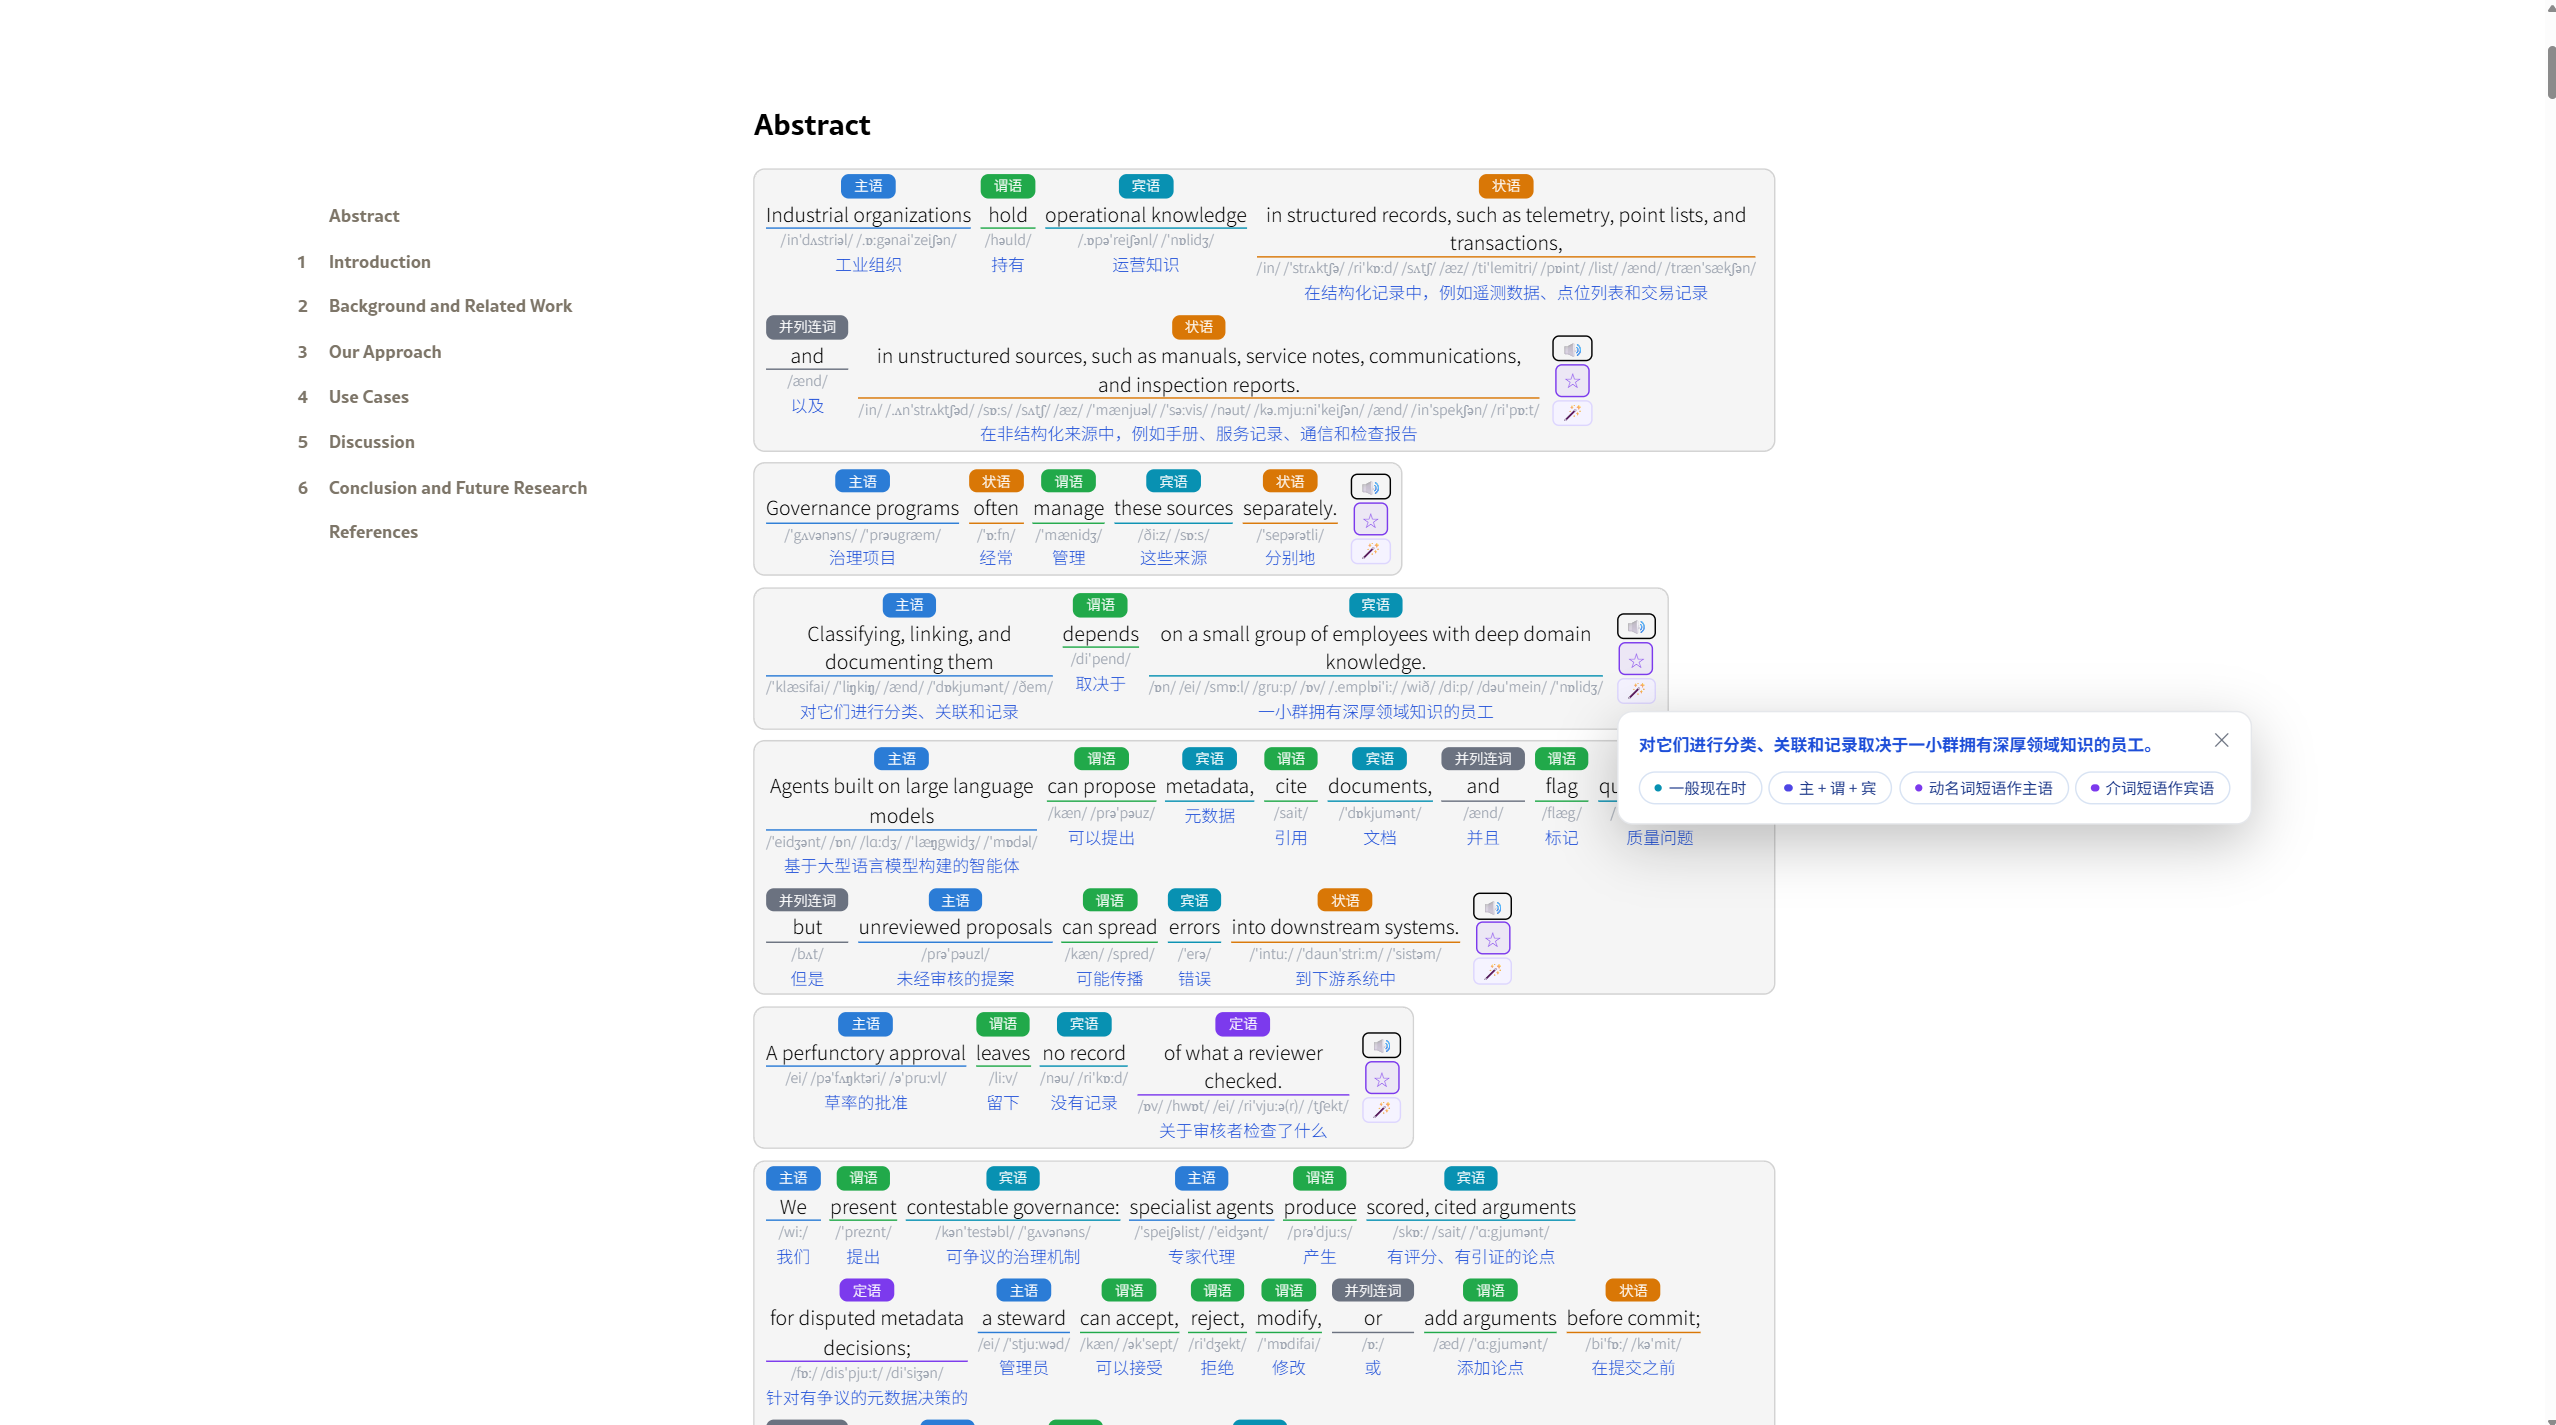Viewport: 2556px width, 1425px height.
Task: Click the phrase 'operational knowledge'
Action: pyautogui.click(x=1145, y=215)
